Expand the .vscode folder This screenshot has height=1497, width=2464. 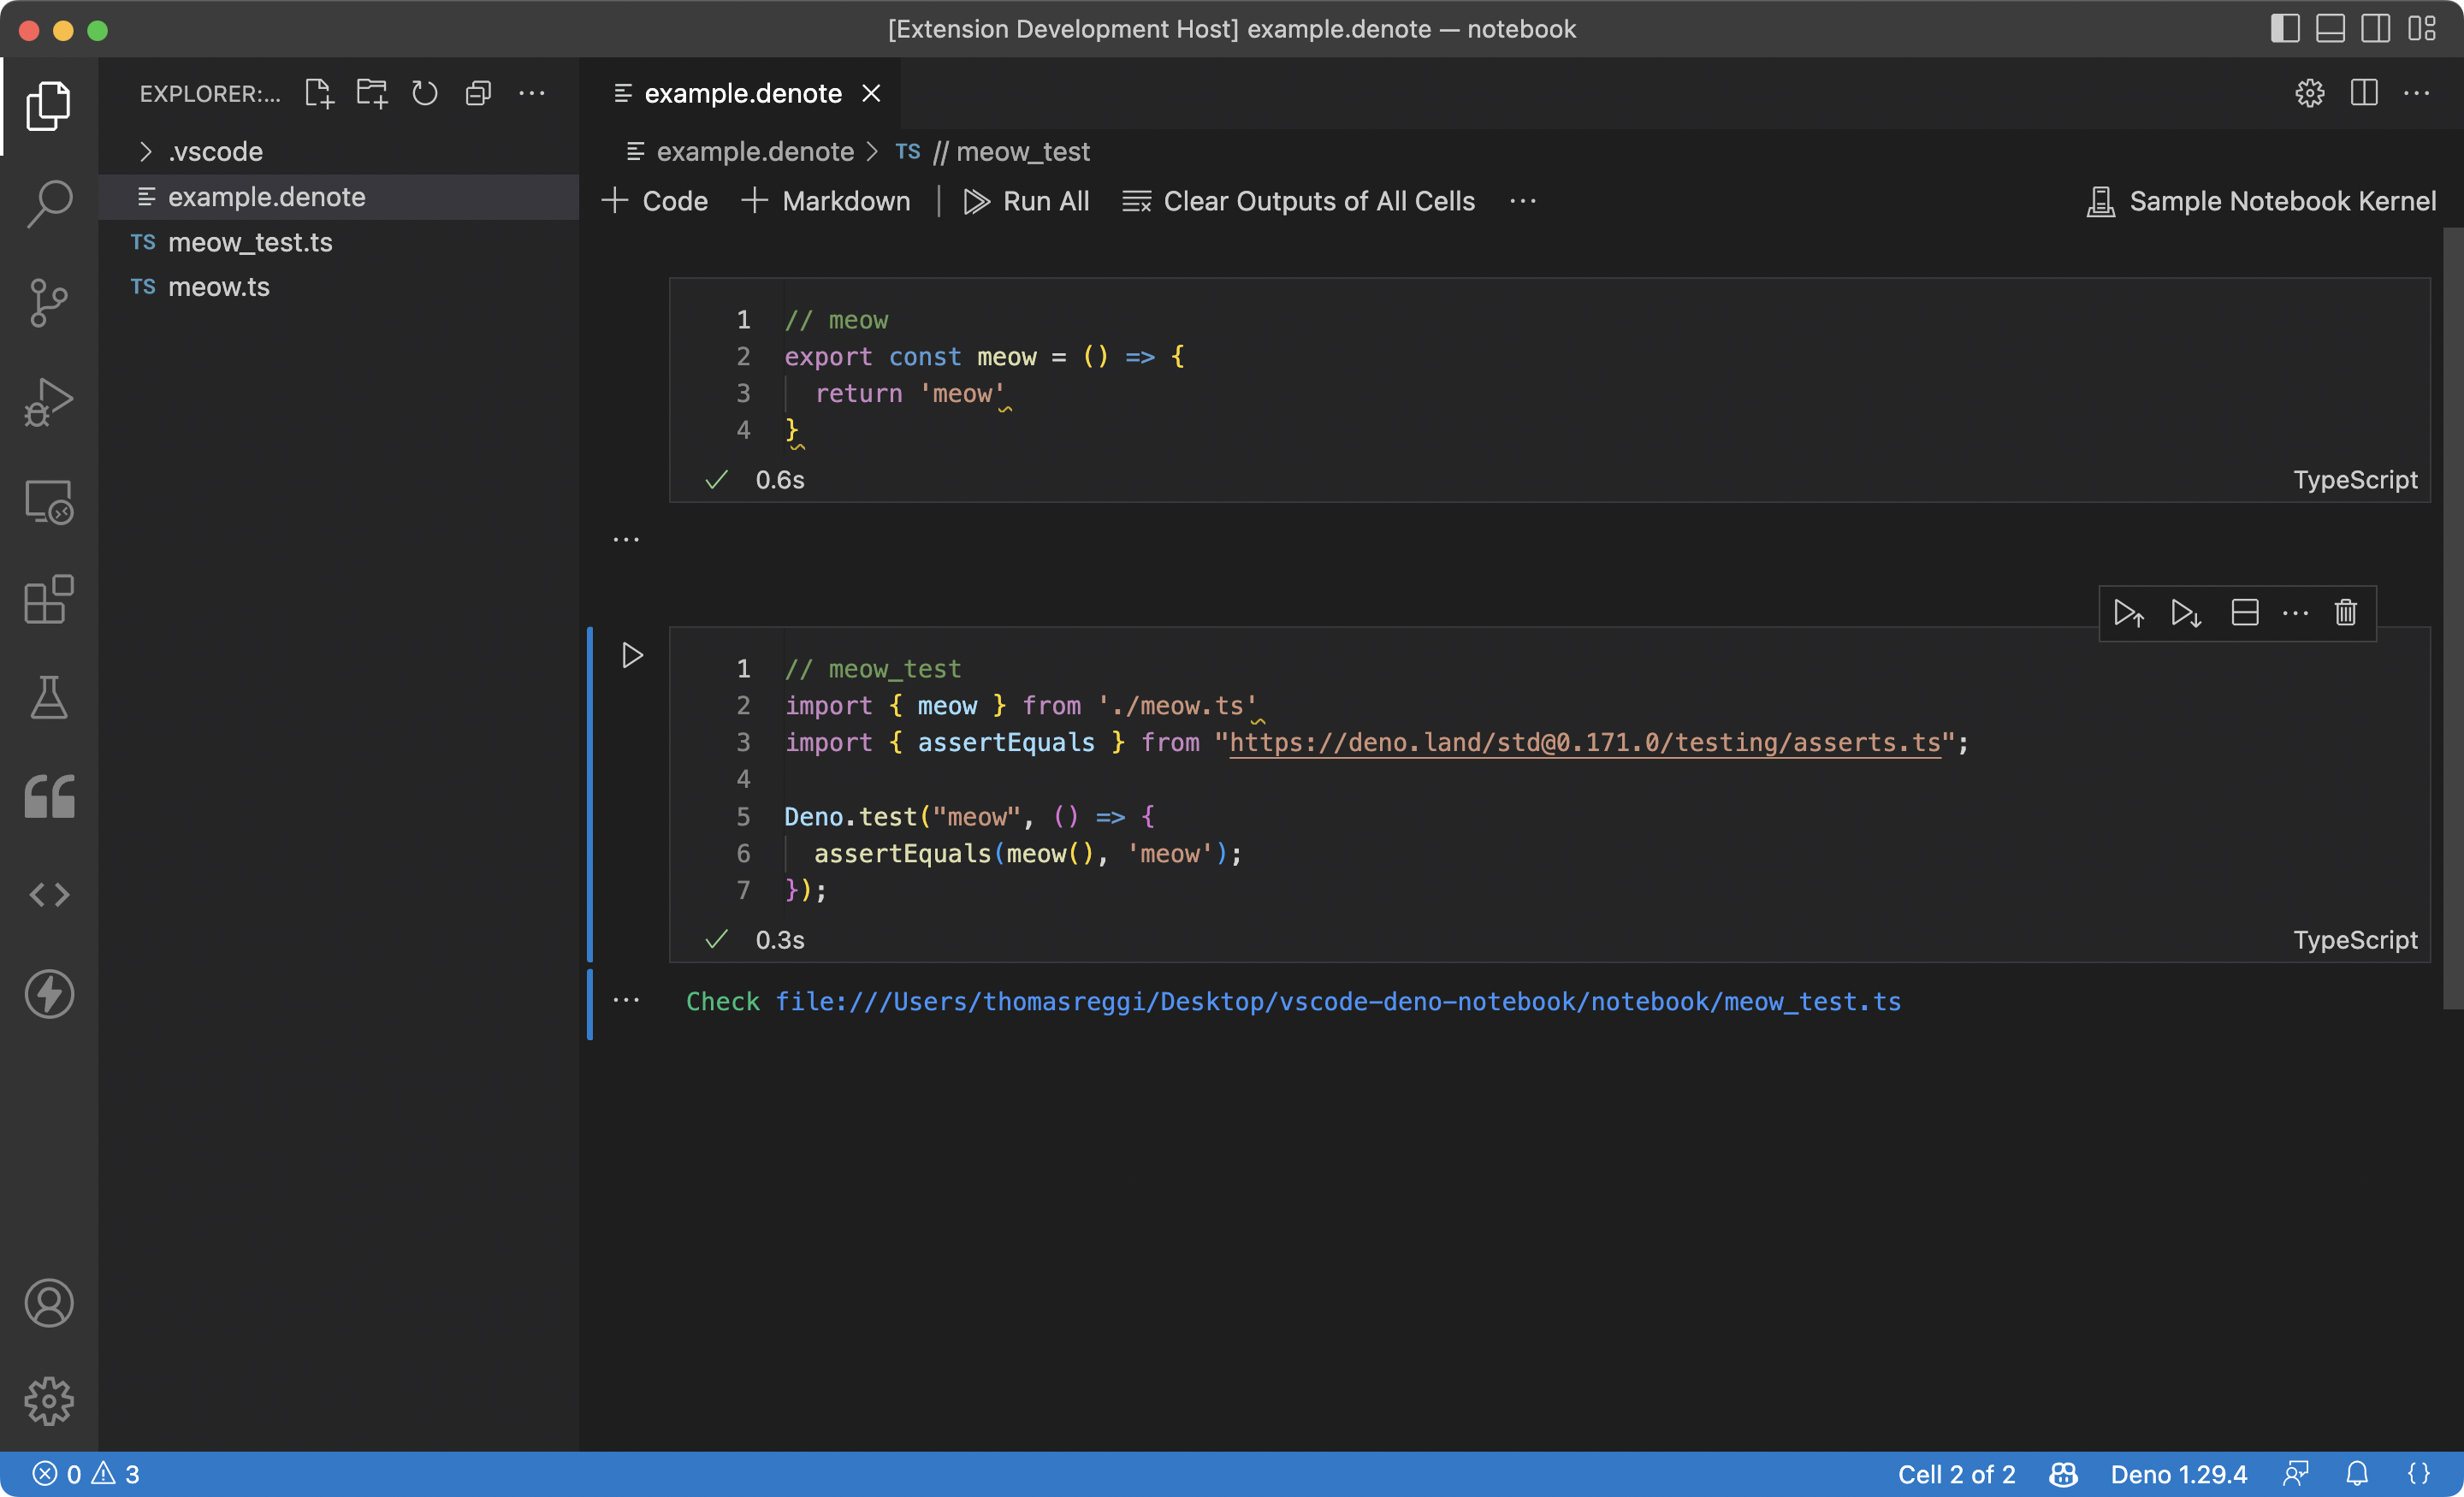point(215,152)
